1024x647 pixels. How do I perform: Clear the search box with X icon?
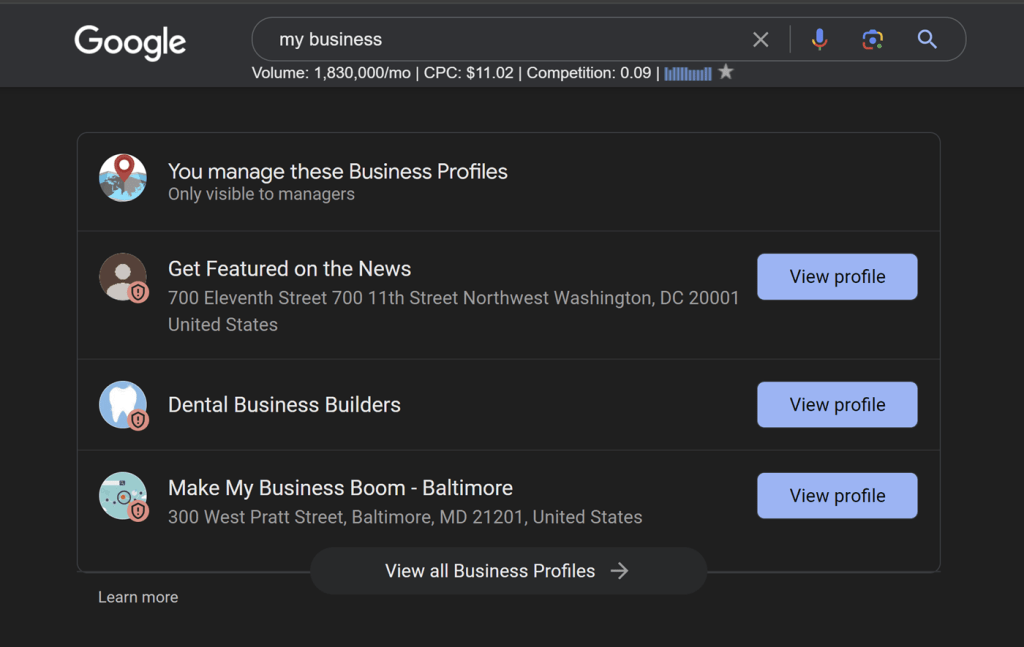pos(761,40)
